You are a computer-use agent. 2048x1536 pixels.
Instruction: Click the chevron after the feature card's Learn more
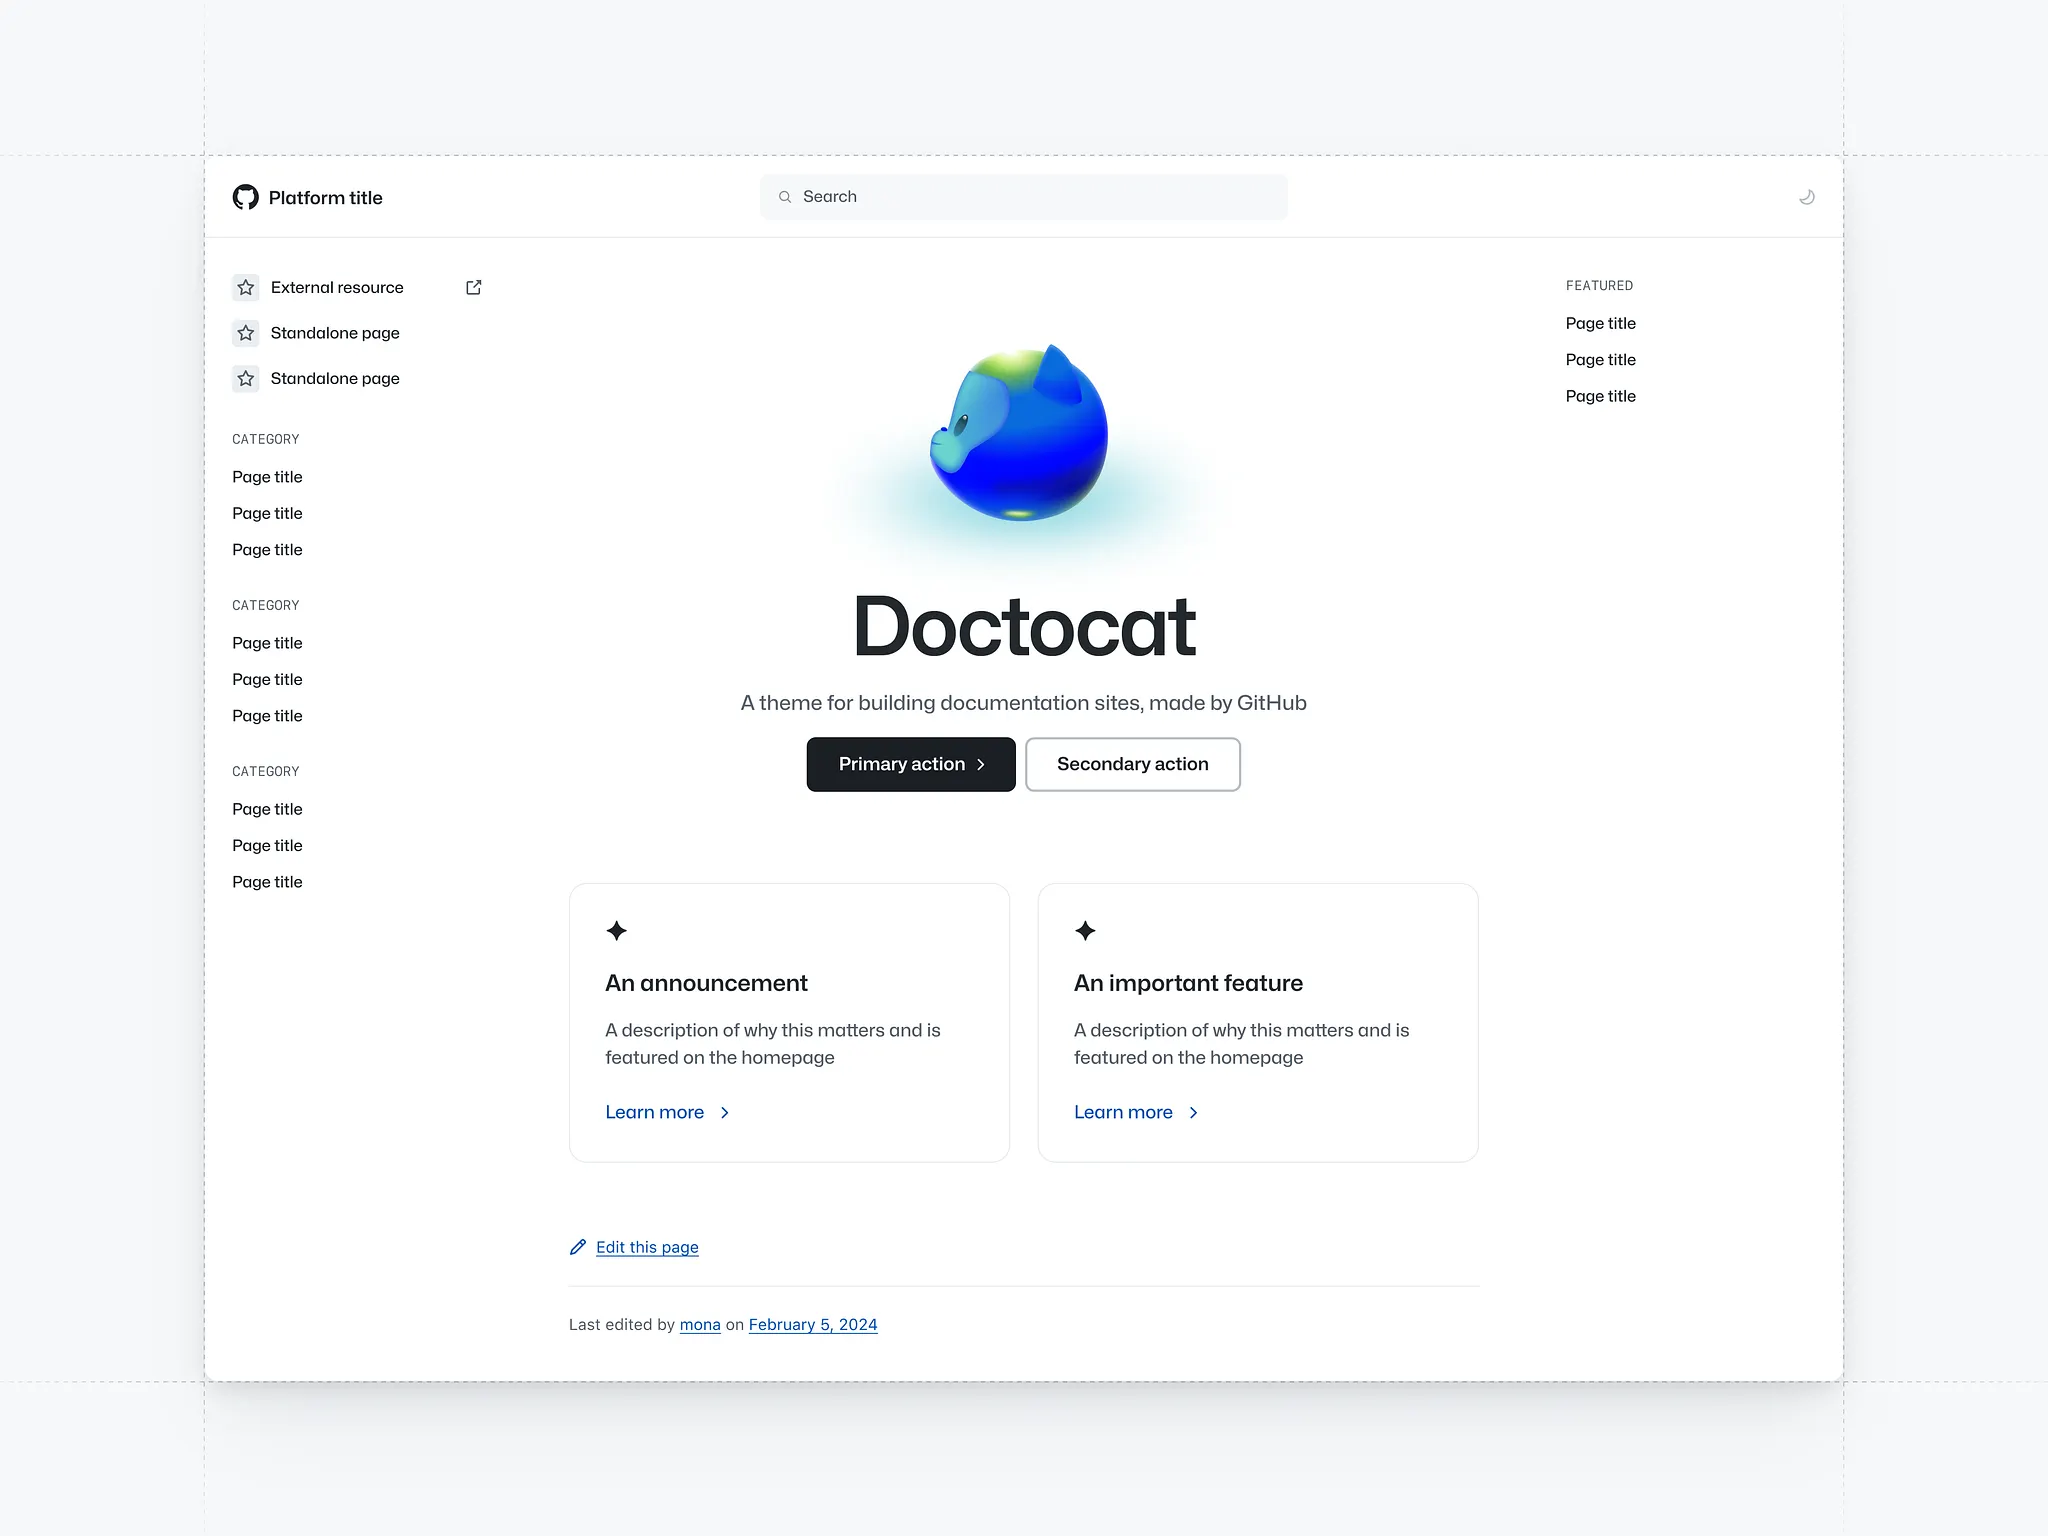pyautogui.click(x=1192, y=1112)
